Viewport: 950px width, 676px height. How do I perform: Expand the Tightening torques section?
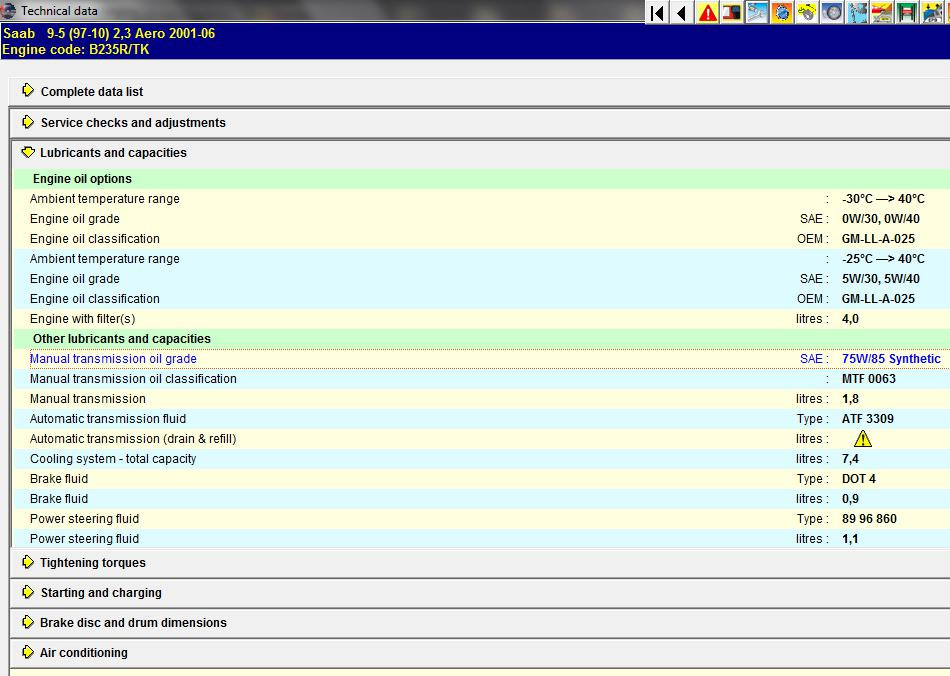pyautogui.click(x=28, y=562)
